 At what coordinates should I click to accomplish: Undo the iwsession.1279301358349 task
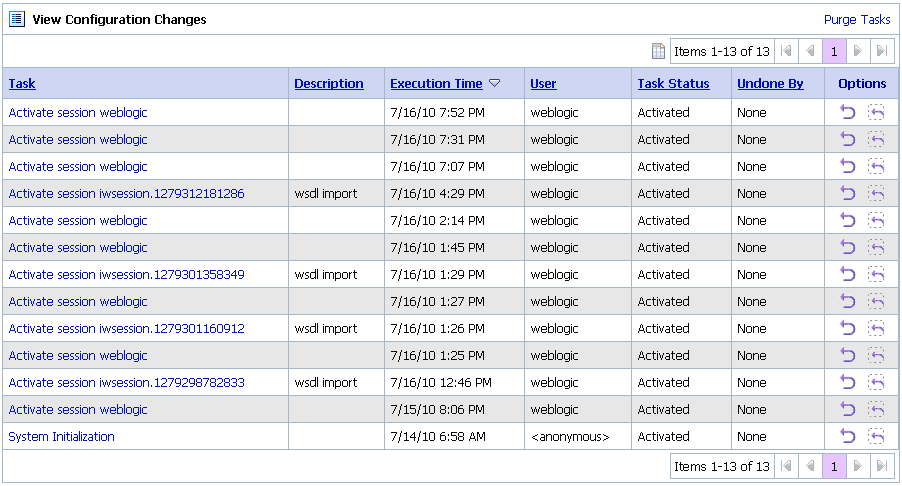click(x=848, y=274)
